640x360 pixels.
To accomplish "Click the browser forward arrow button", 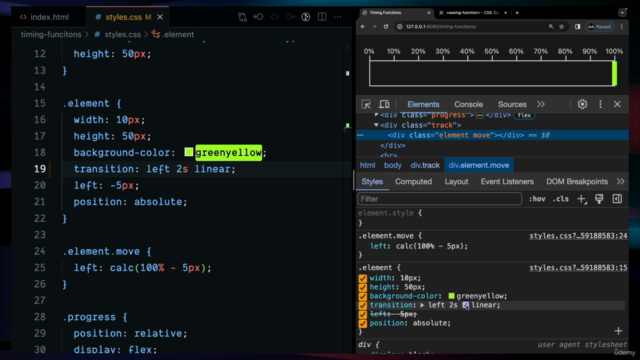I will pos(374,27).
